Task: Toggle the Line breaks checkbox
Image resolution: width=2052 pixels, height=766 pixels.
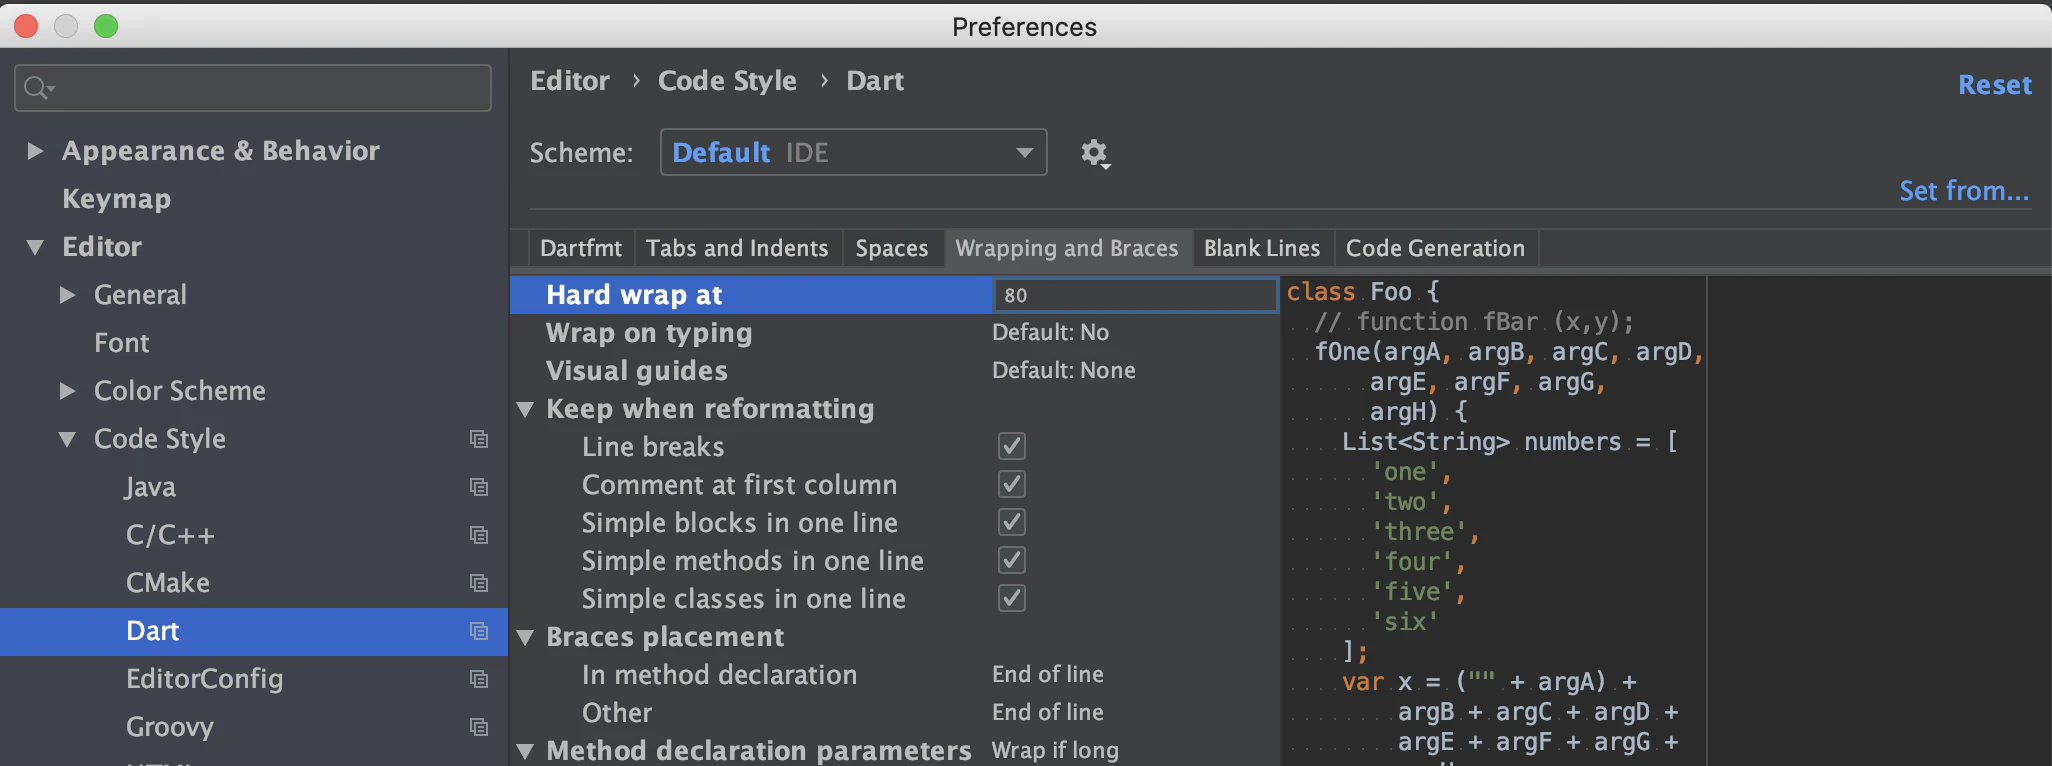Action: pos(1012,446)
